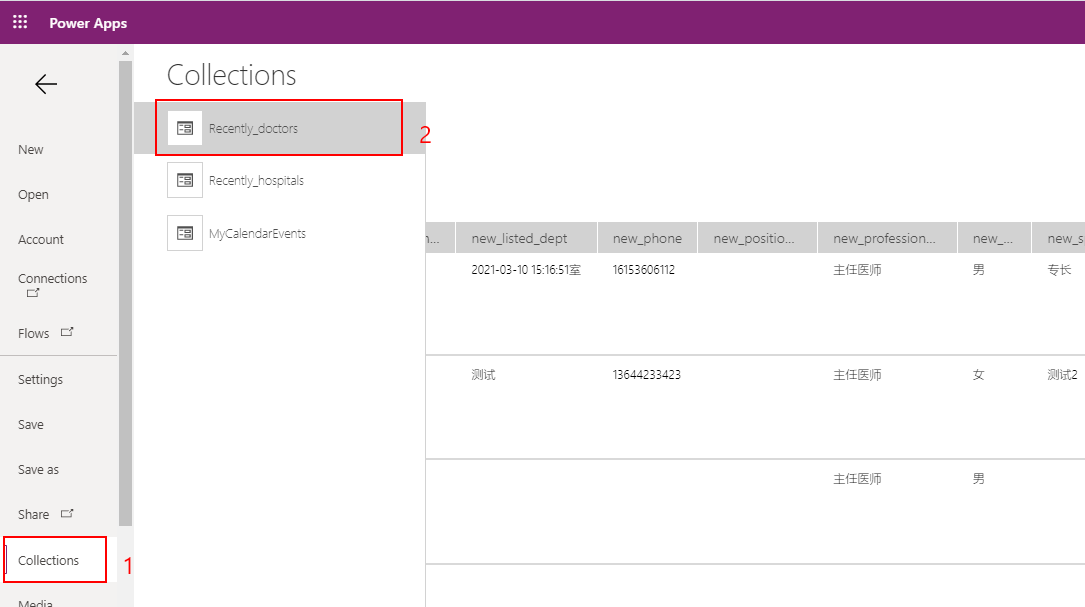
Task: Click the external link icon beside Flows
Action: (x=67, y=331)
